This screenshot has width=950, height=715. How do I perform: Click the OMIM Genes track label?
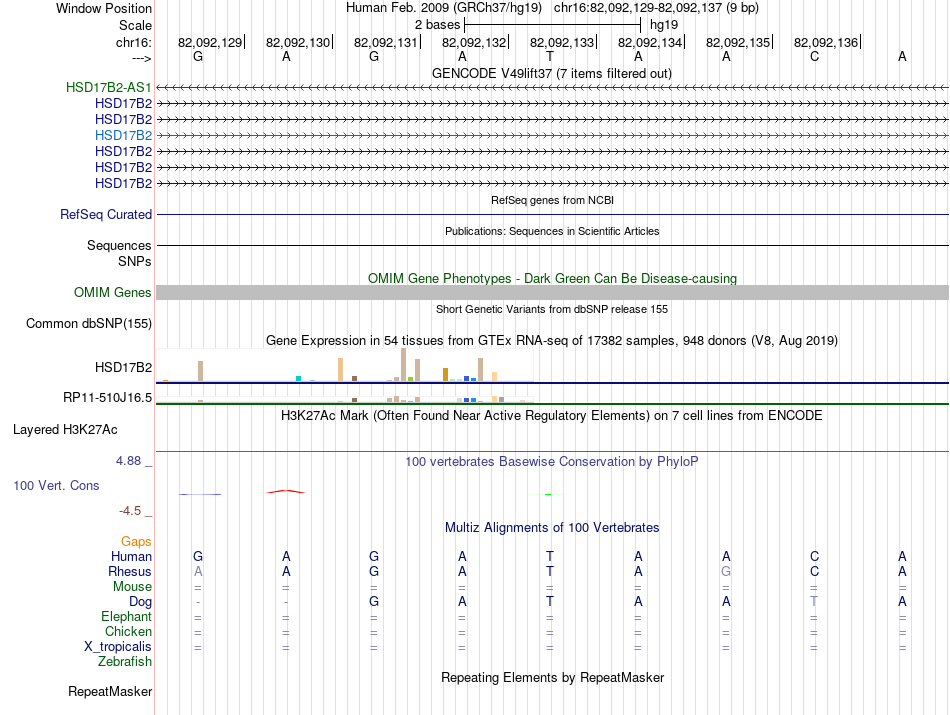click(x=112, y=293)
